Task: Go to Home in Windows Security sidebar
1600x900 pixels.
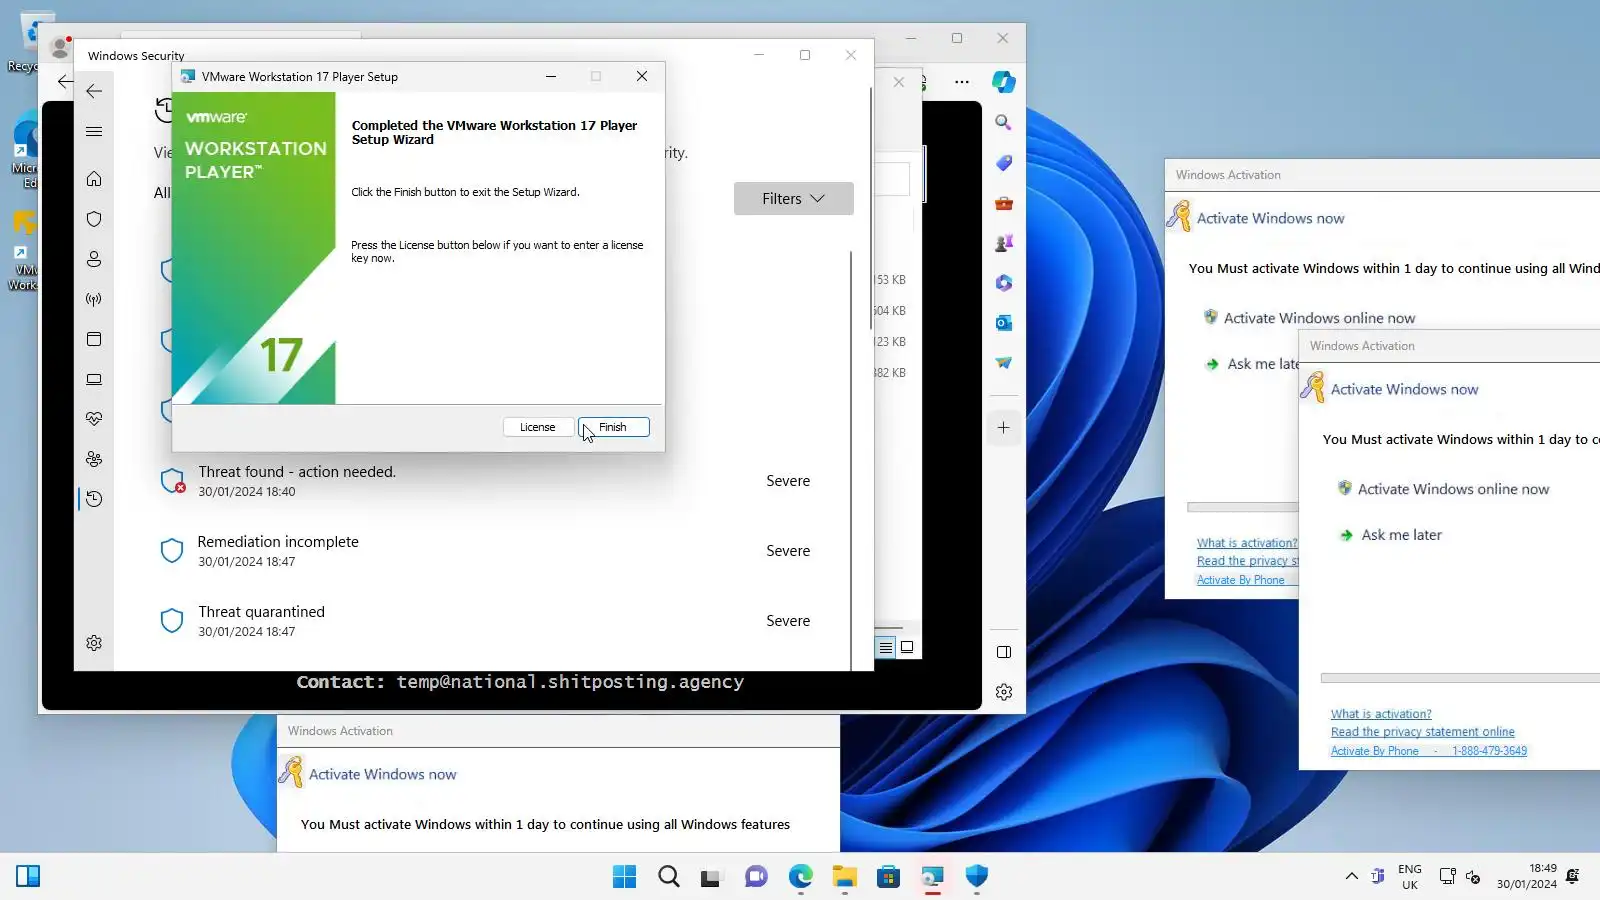Action: coord(94,179)
